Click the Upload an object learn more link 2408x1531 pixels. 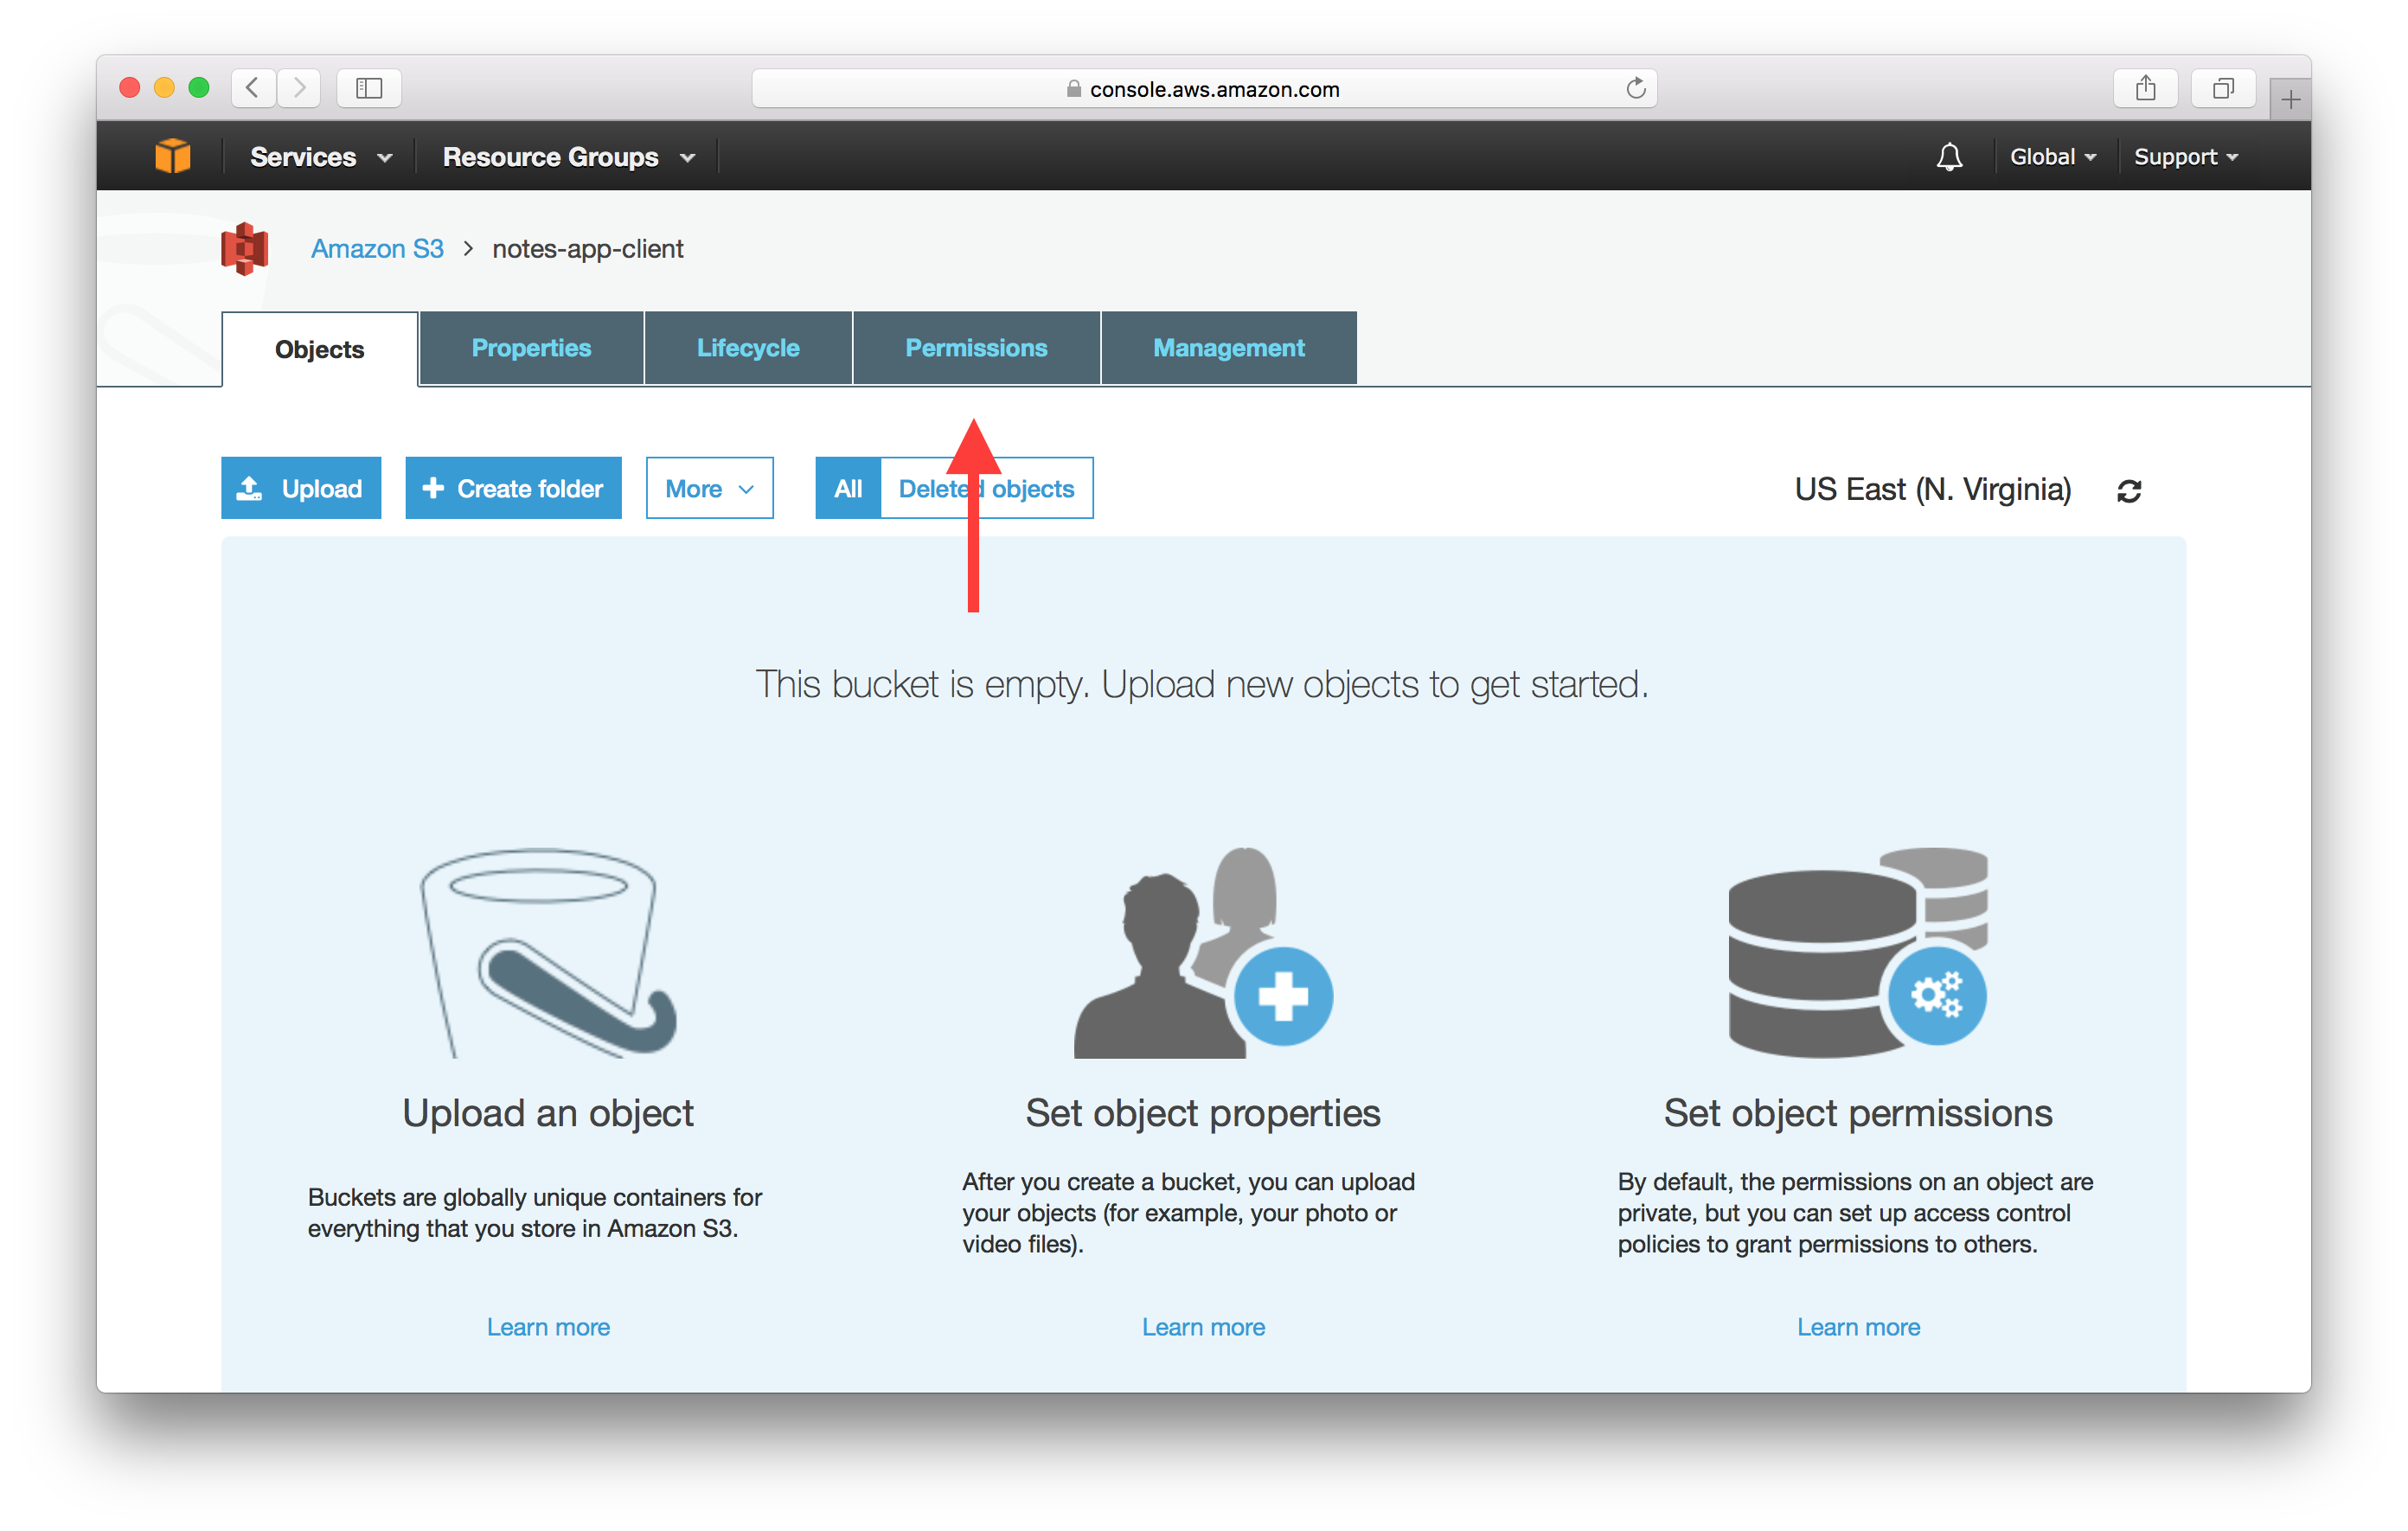point(548,1326)
